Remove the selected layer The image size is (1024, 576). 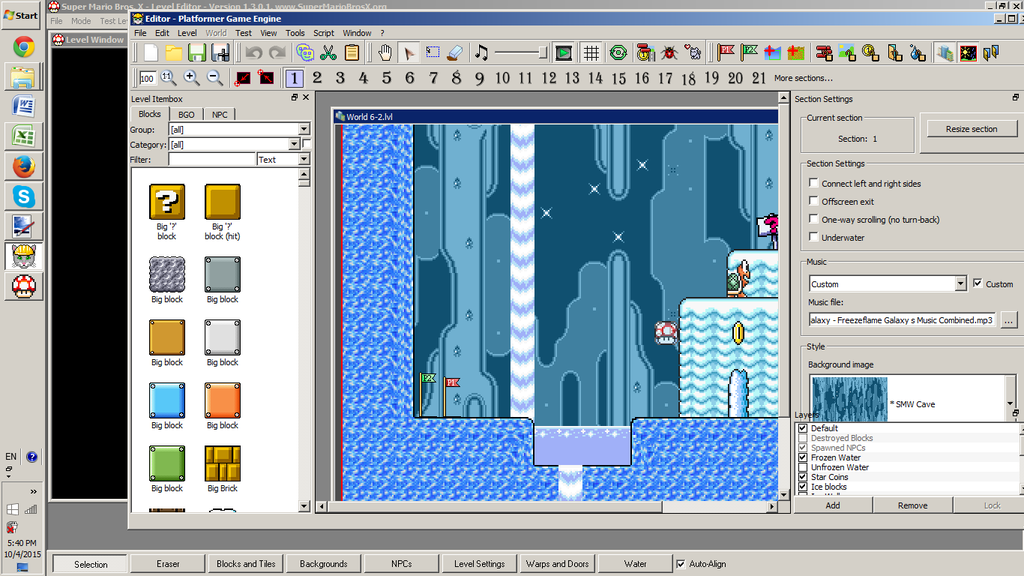pos(912,505)
